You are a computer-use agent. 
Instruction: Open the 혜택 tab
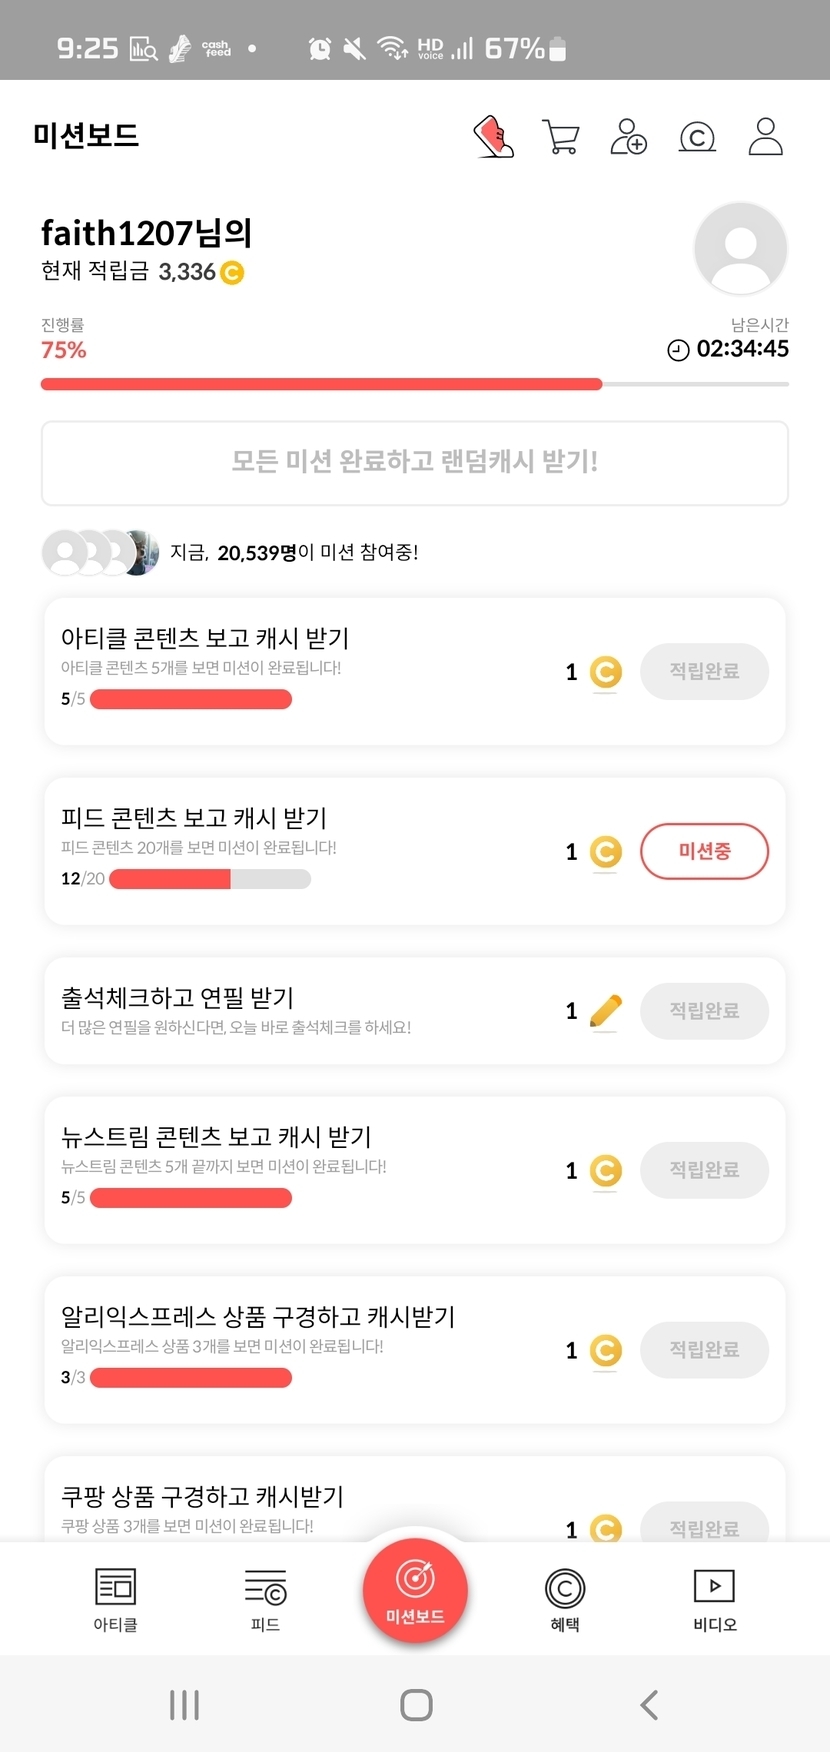(565, 1598)
